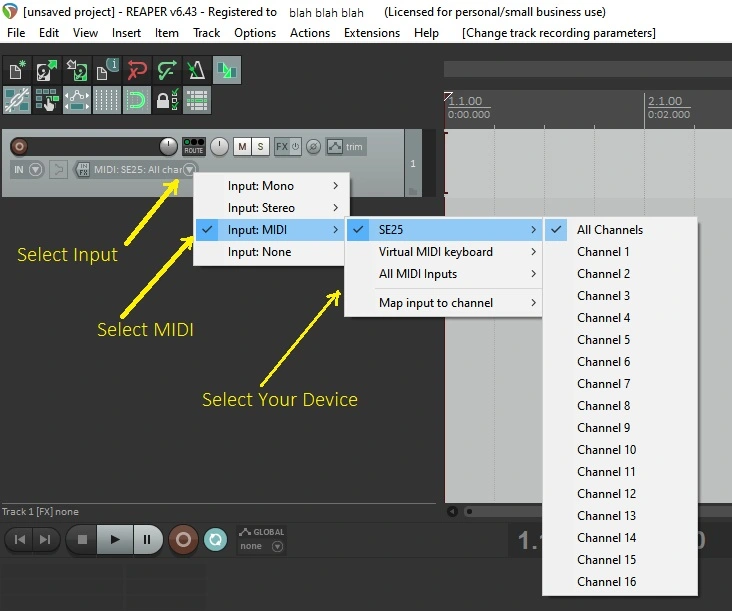This screenshot has width=732, height=611.
Task: Expand Virtual MIDI keyboard submenu
Action: point(443,252)
